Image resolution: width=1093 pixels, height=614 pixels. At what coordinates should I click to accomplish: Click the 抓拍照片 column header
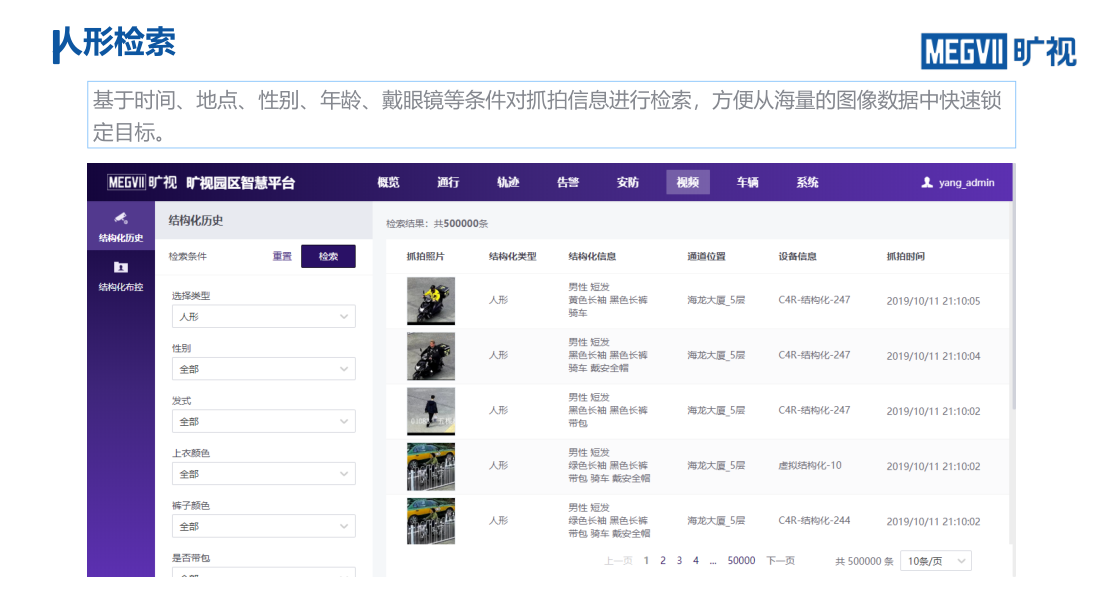coord(425,256)
